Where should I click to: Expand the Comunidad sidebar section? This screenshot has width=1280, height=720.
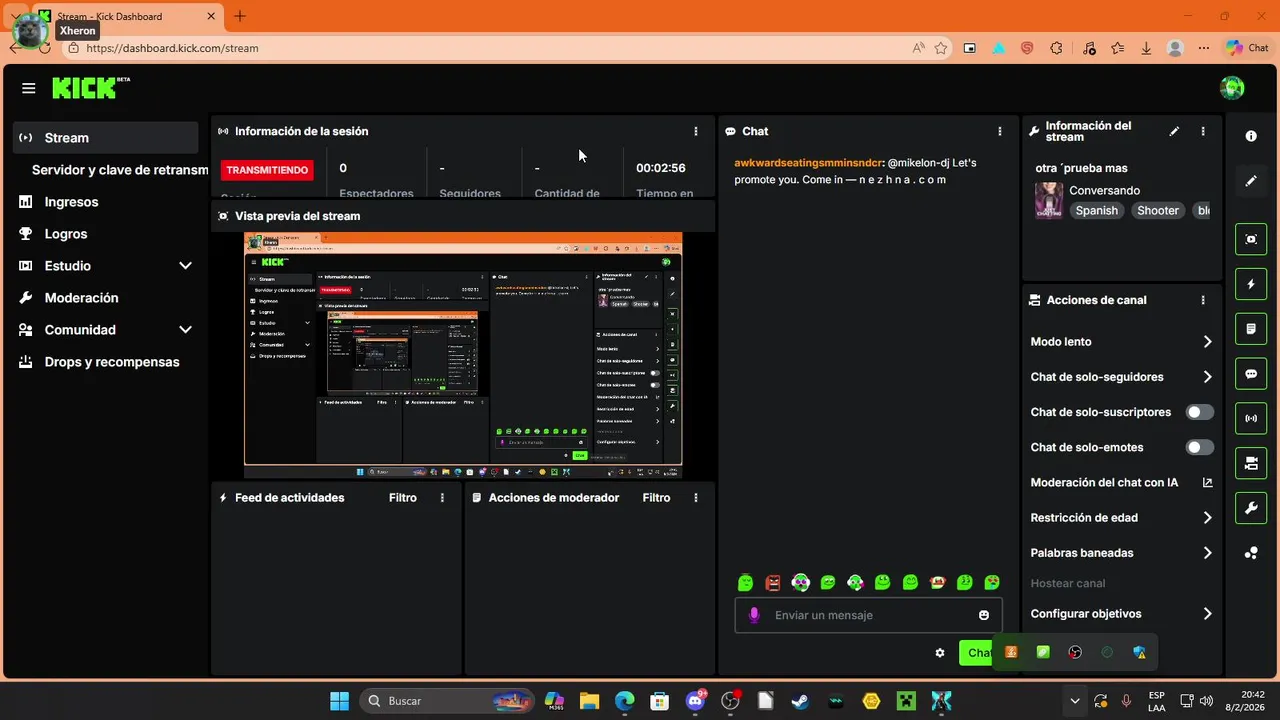(x=185, y=330)
